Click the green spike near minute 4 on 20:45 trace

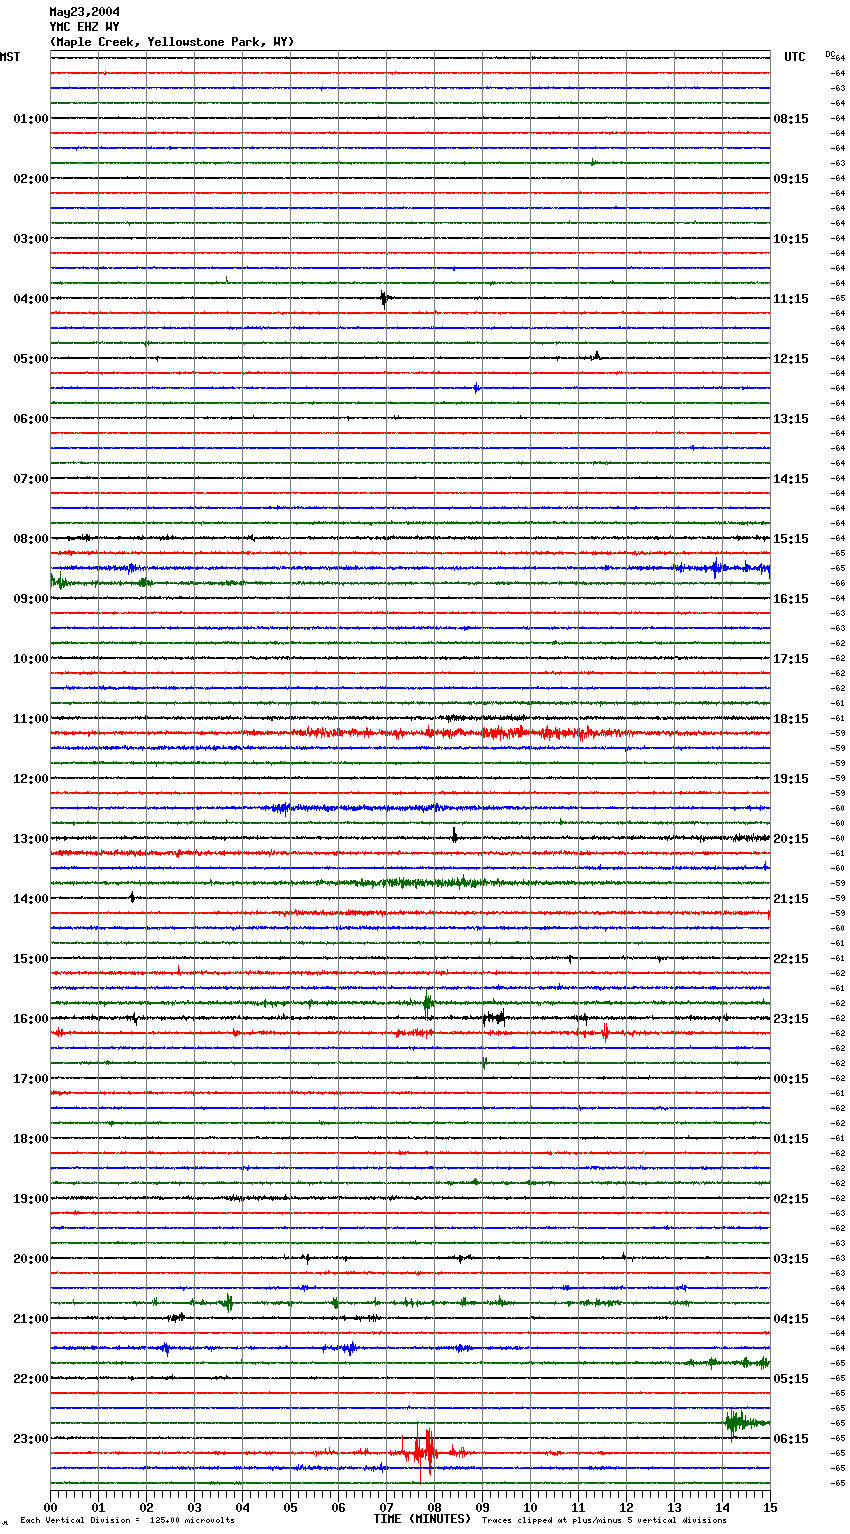[228, 1303]
